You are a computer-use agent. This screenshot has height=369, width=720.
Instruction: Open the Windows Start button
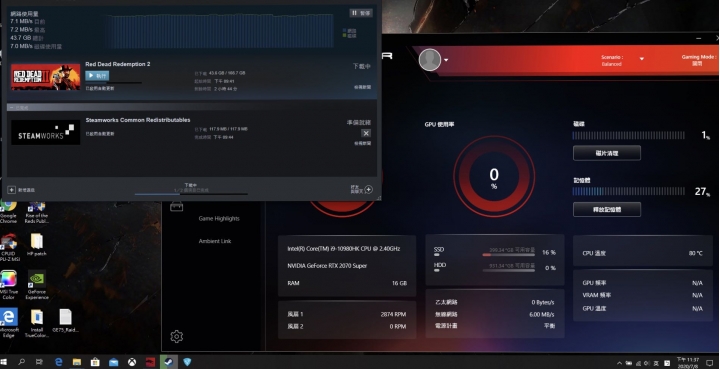[4, 362]
